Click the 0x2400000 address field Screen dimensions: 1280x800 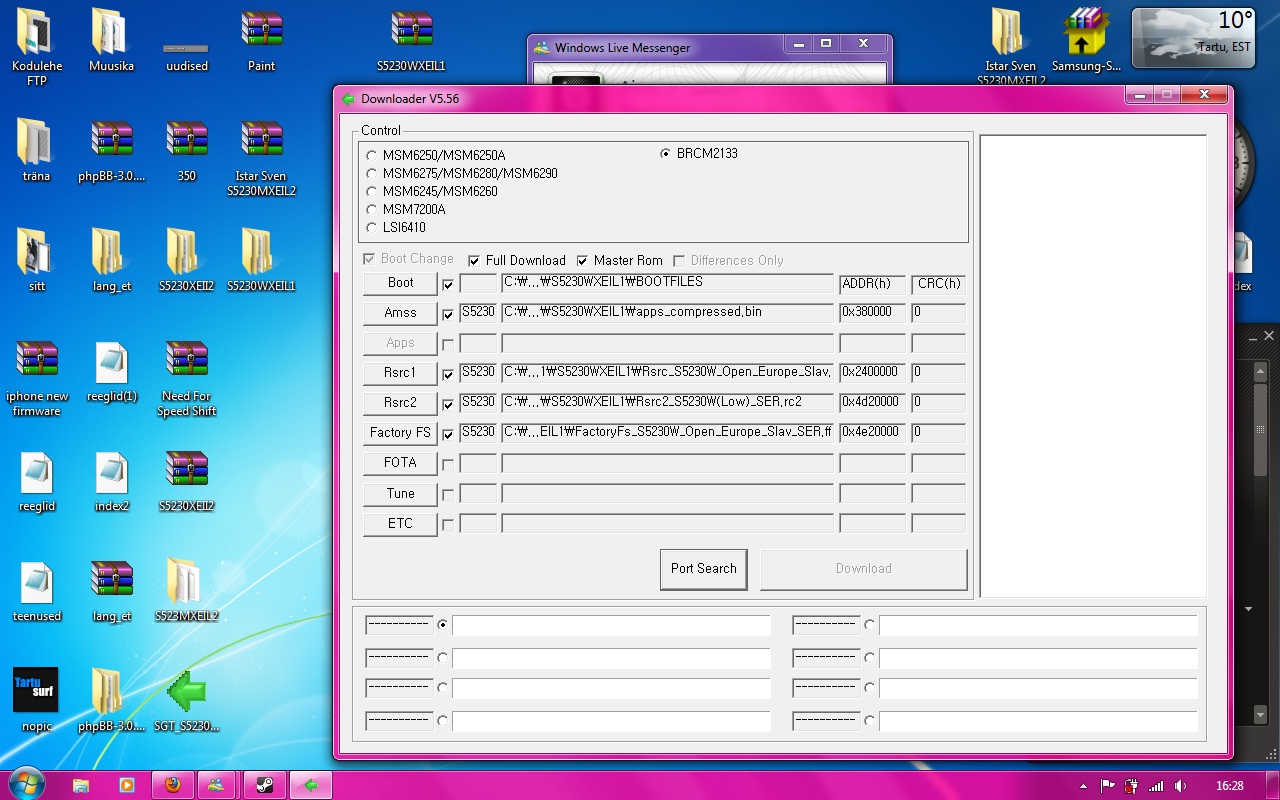tap(872, 373)
